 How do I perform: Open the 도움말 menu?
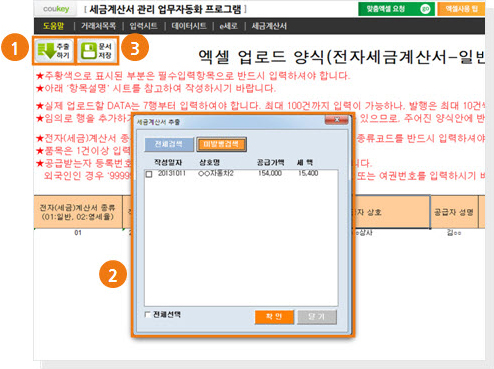[x=53, y=26]
